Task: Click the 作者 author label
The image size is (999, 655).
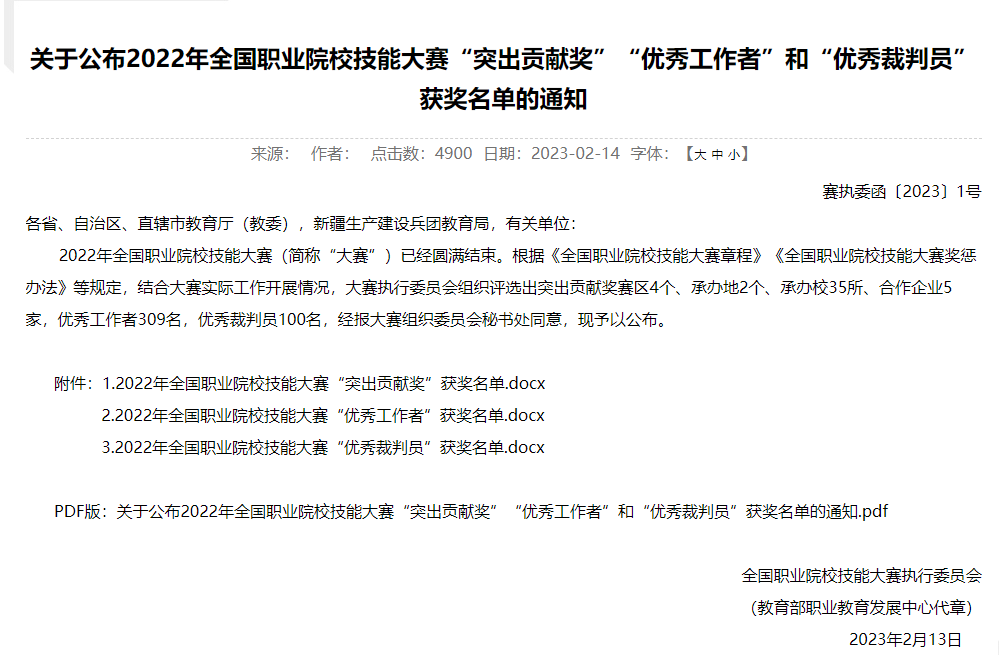Action: pos(330,154)
